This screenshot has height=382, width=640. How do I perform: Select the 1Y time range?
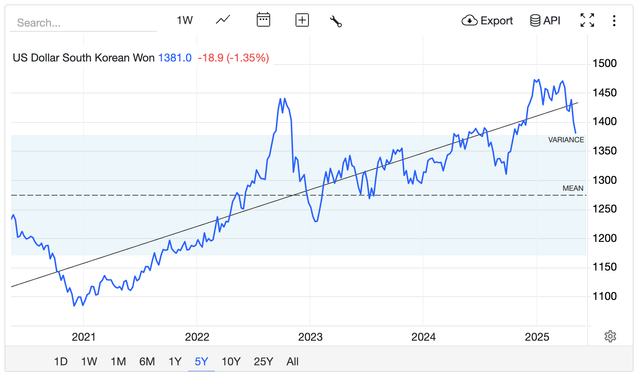pyautogui.click(x=175, y=362)
